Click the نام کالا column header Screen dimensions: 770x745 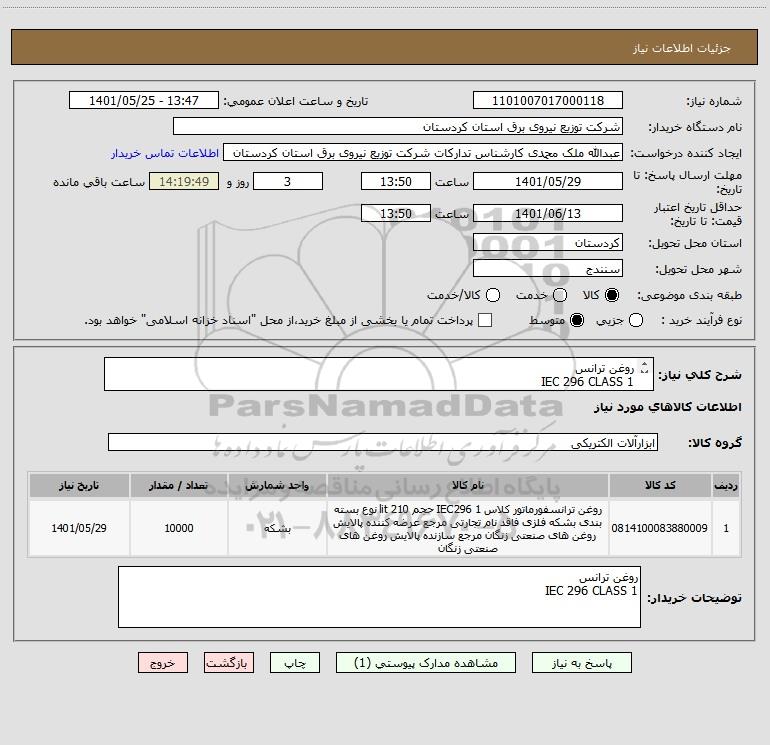tap(468, 485)
